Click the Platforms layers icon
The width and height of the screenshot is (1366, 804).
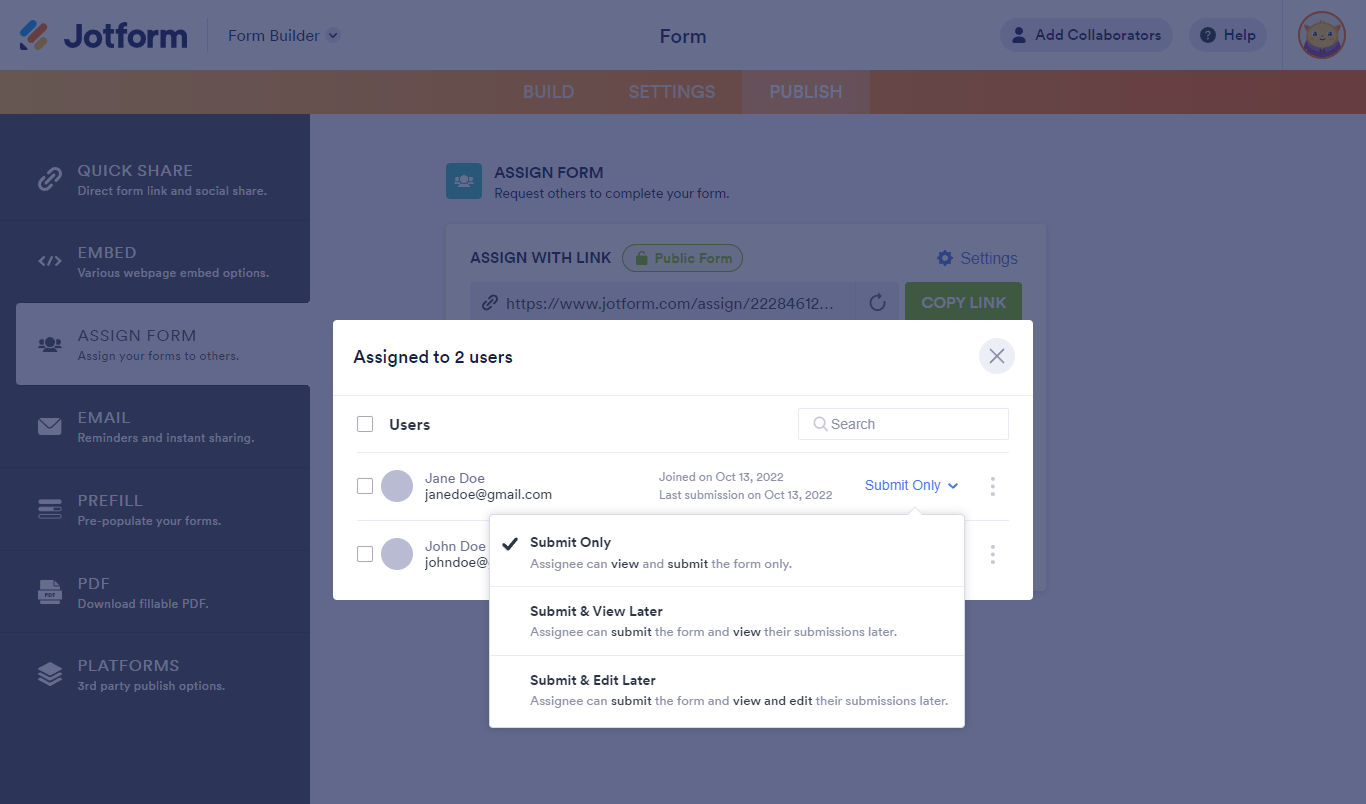pyautogui.click(x=50, y=674)
